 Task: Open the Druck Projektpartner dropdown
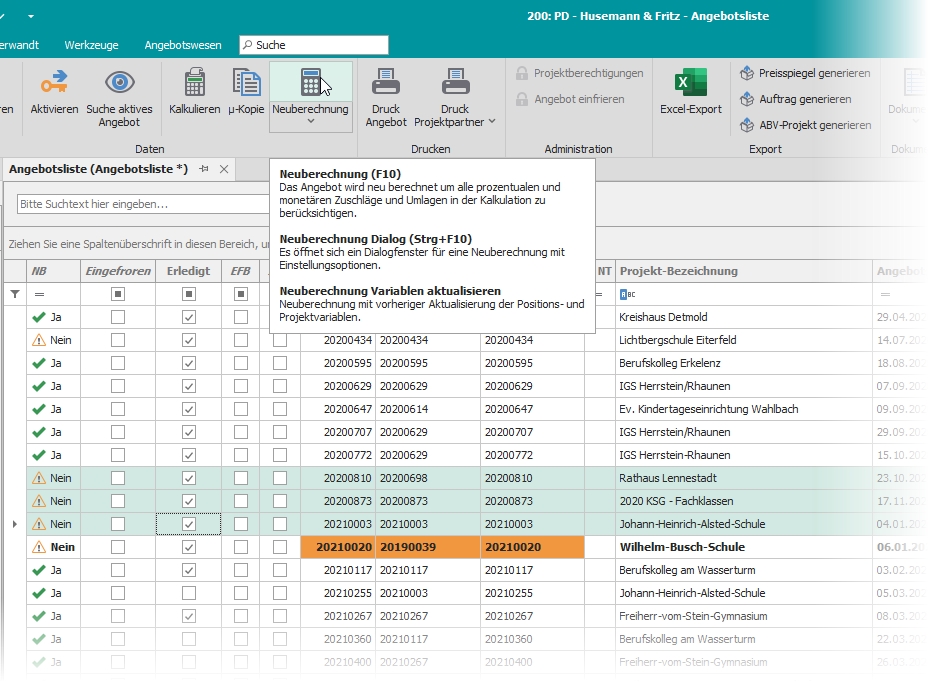tap(491, 122)
